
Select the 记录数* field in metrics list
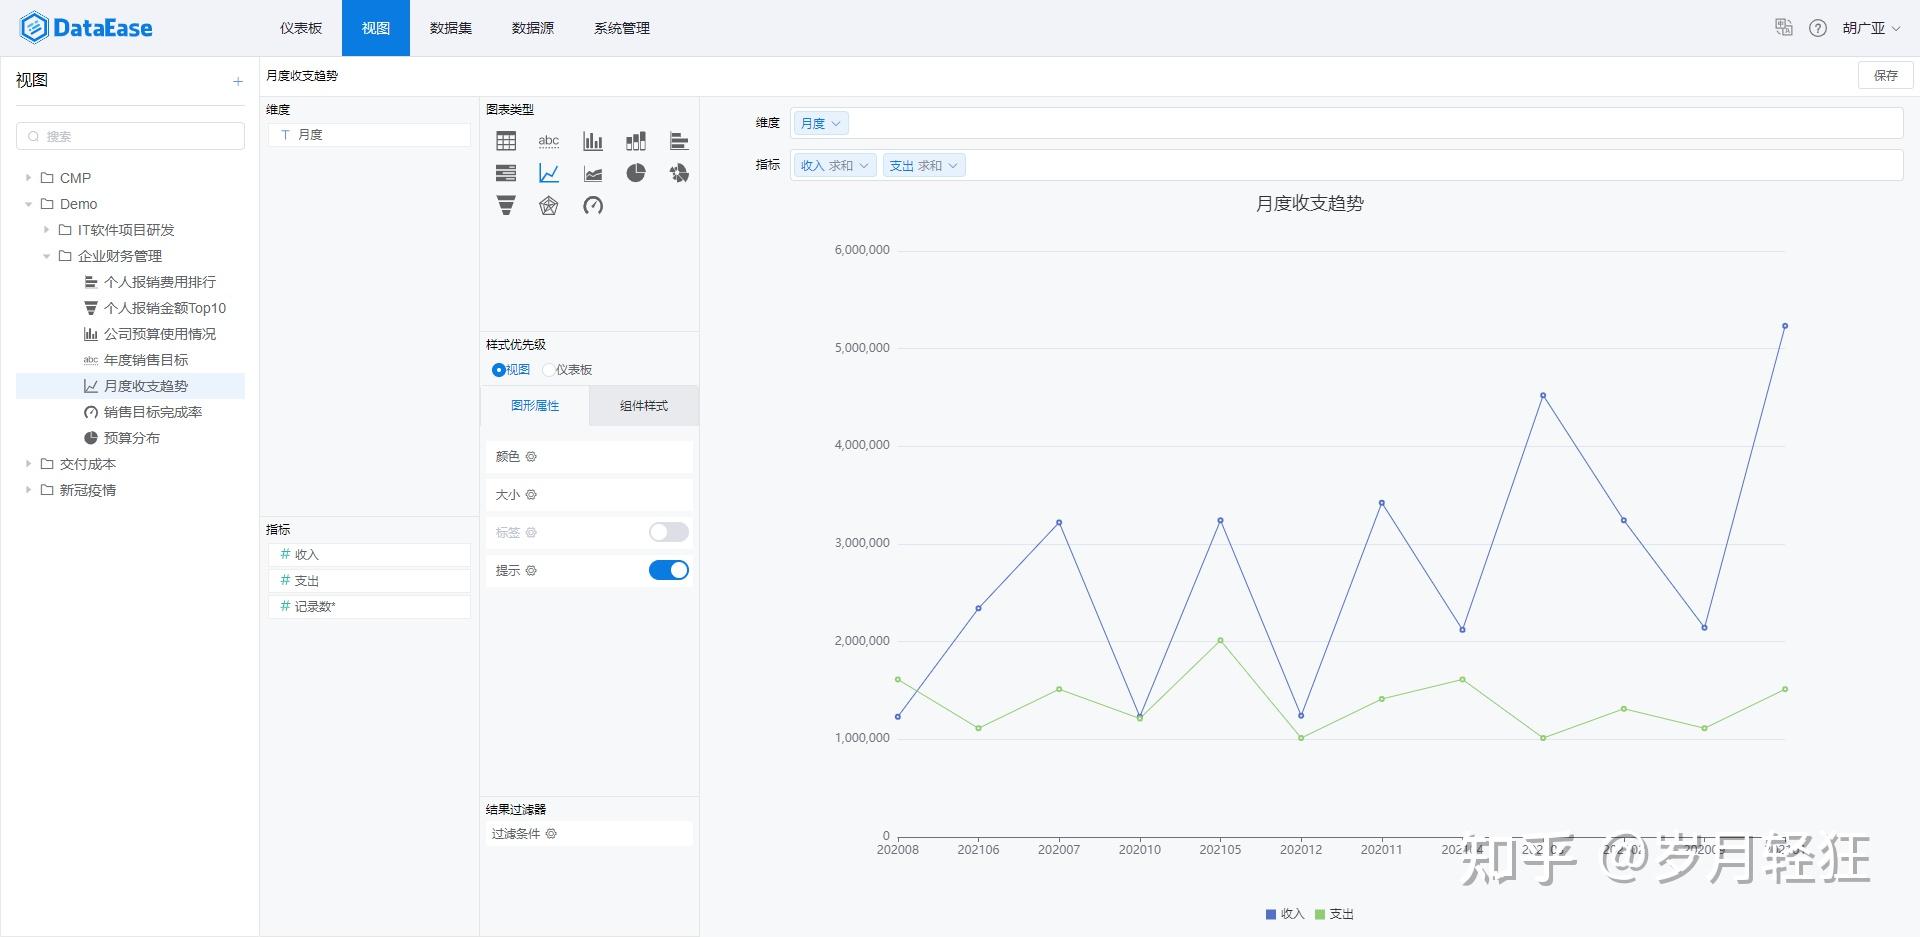click(369, 607)
